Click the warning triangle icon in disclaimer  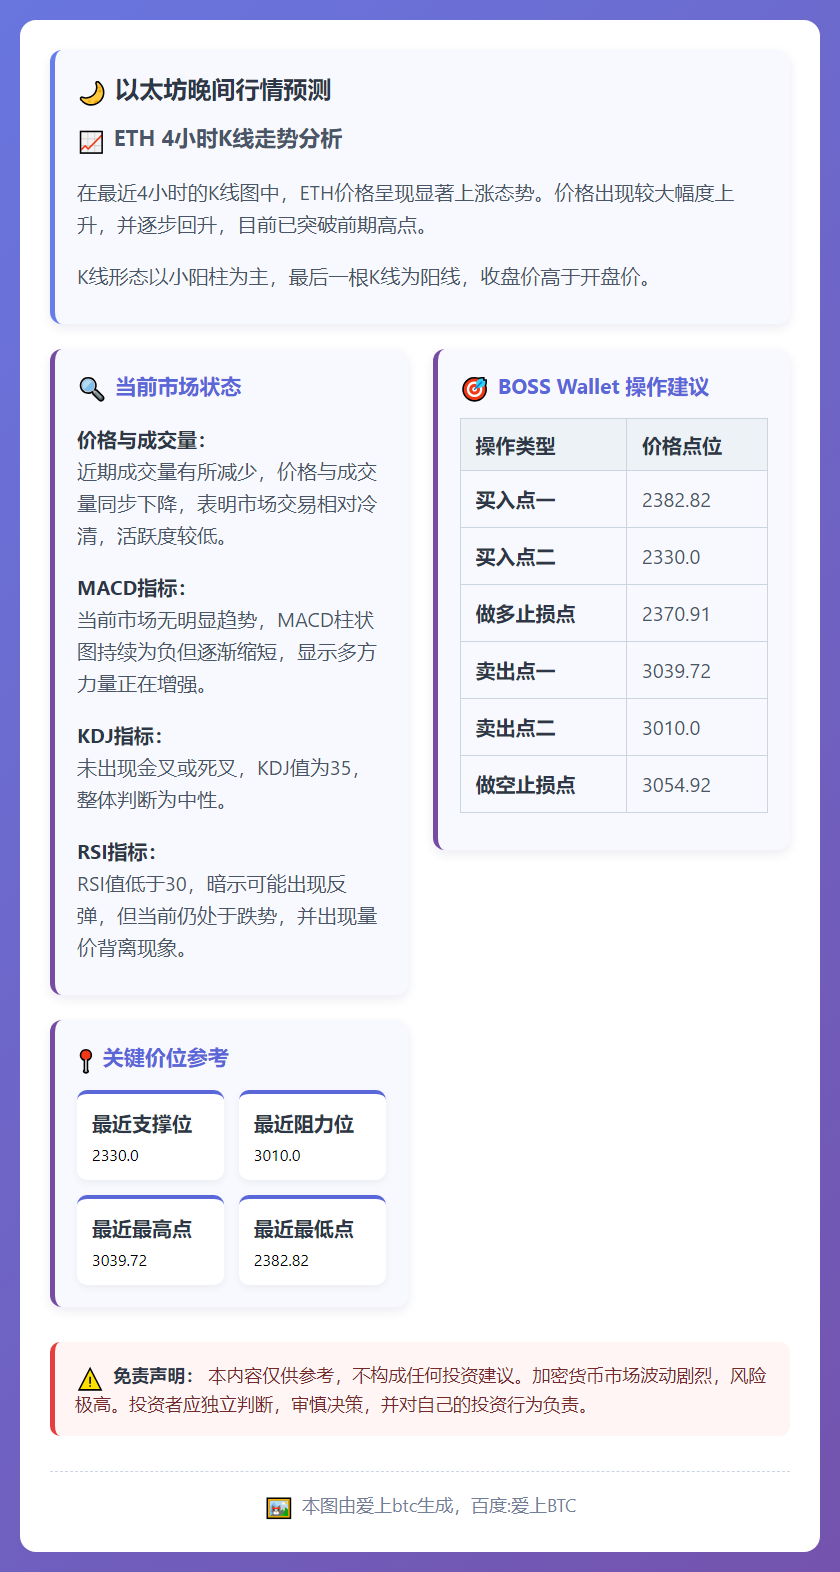coord(90,1378)
